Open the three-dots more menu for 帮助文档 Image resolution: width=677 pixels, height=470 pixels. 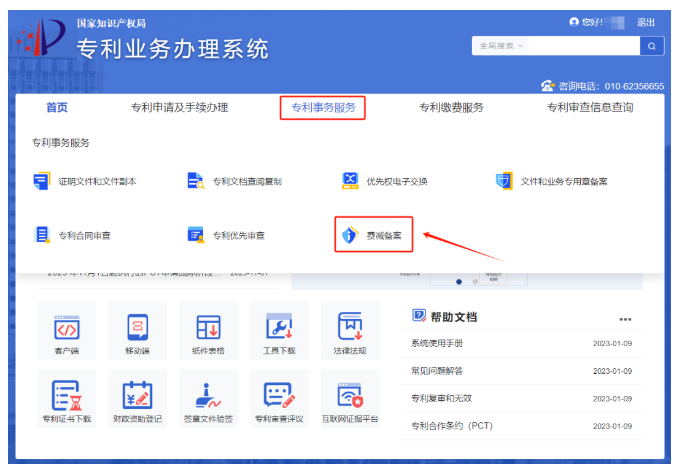(625, 319)
